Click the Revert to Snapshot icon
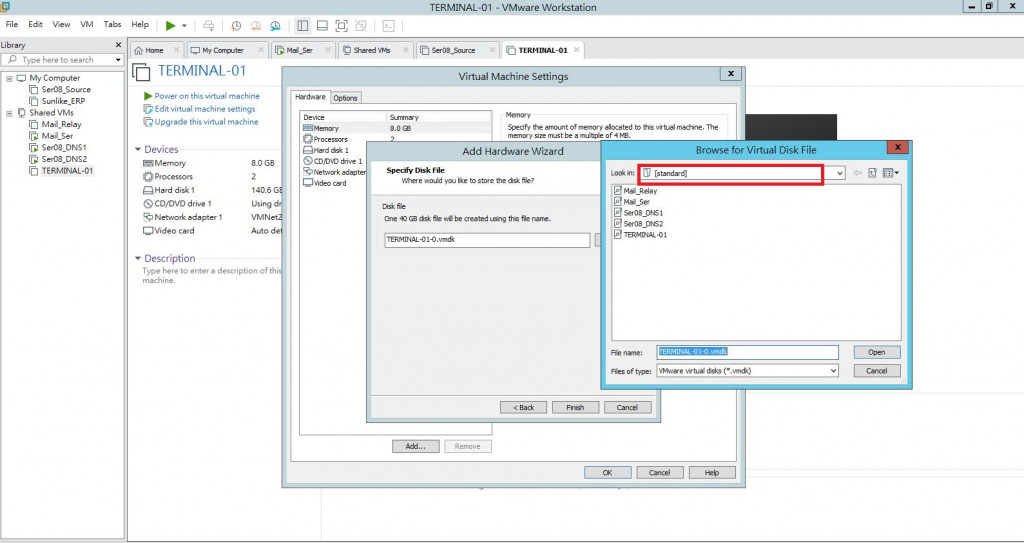Viewport: 1024px width, 543px height. point(255,25)
